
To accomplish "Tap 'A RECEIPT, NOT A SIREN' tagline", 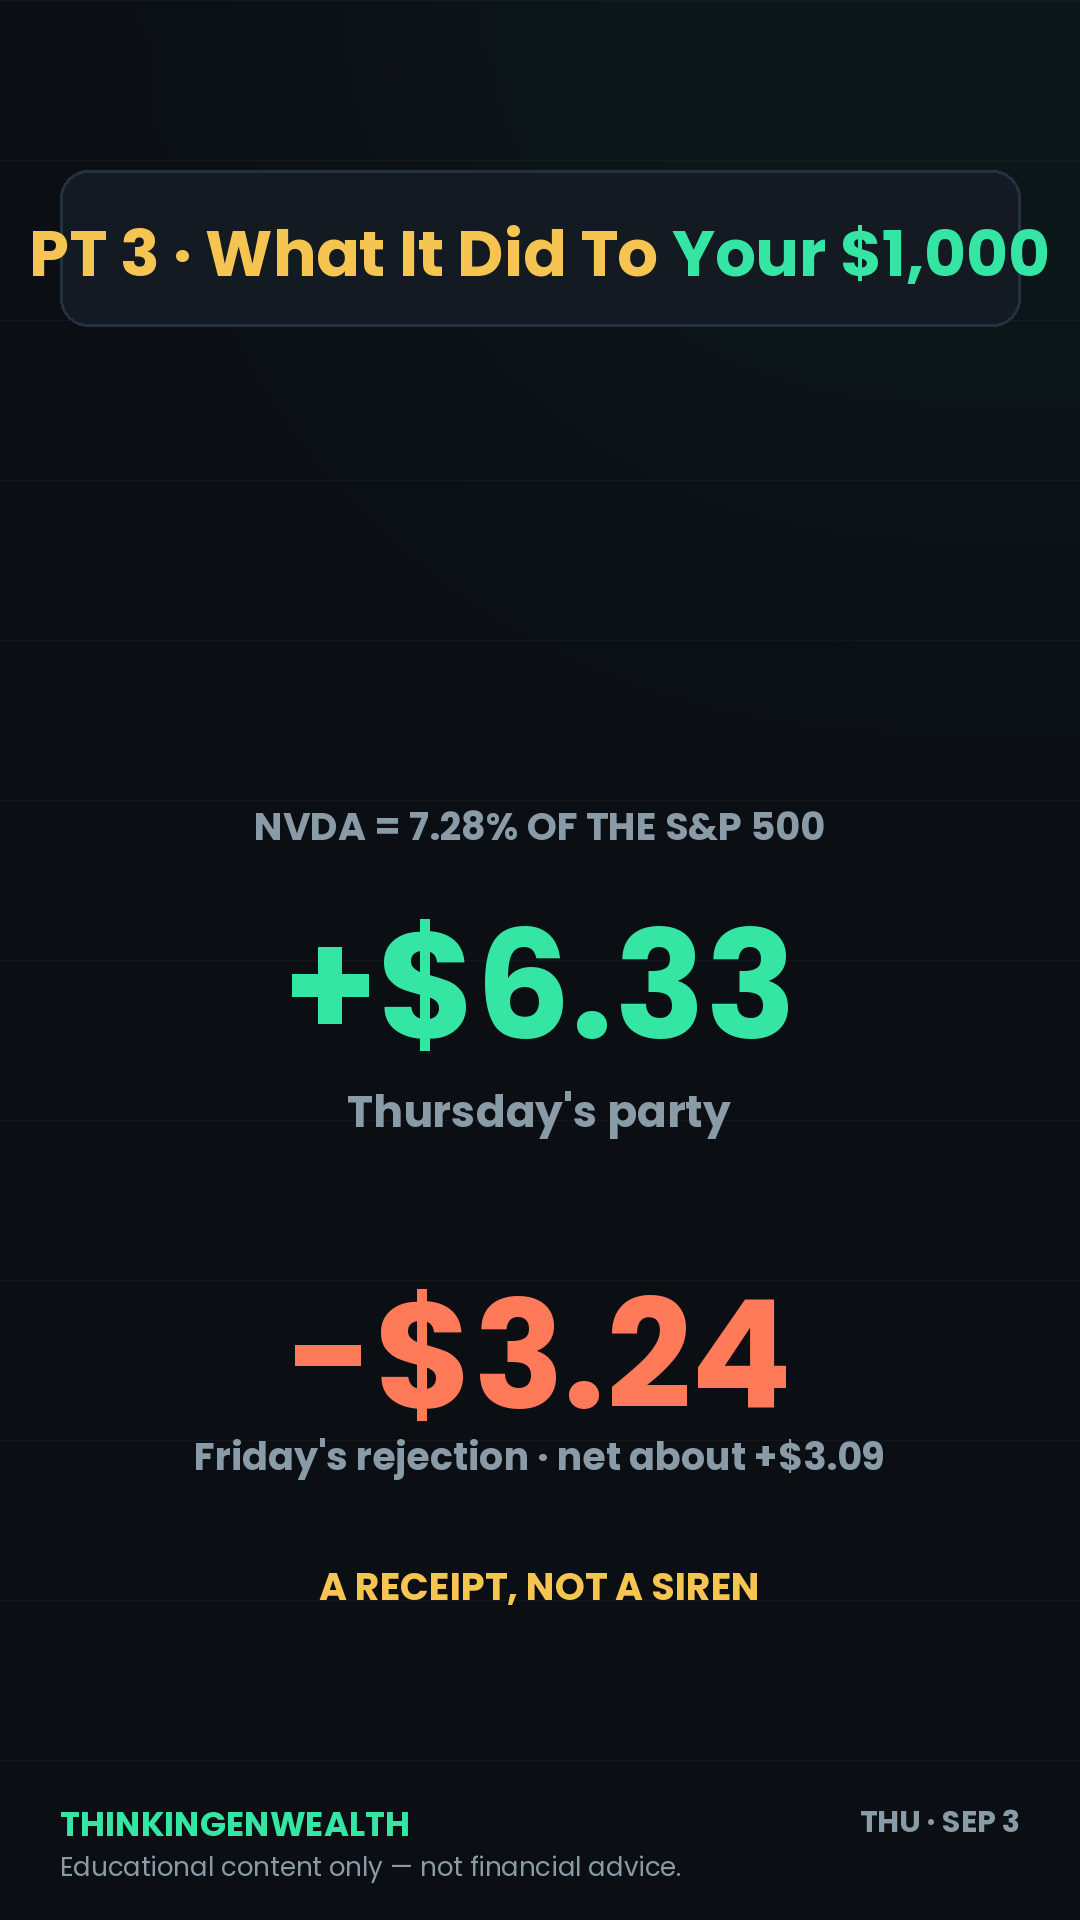I will tap(539, 1587).
